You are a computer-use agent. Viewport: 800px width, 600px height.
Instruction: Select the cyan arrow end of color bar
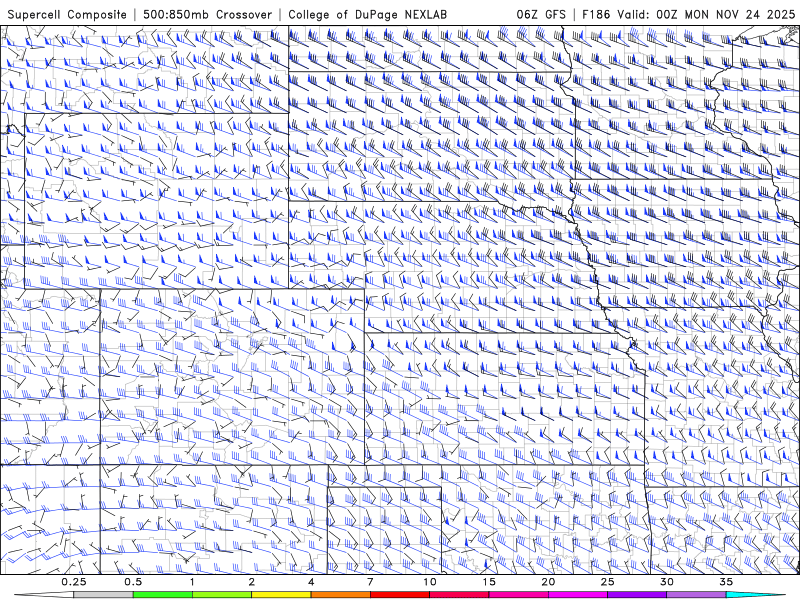click(x=755, y=595)
